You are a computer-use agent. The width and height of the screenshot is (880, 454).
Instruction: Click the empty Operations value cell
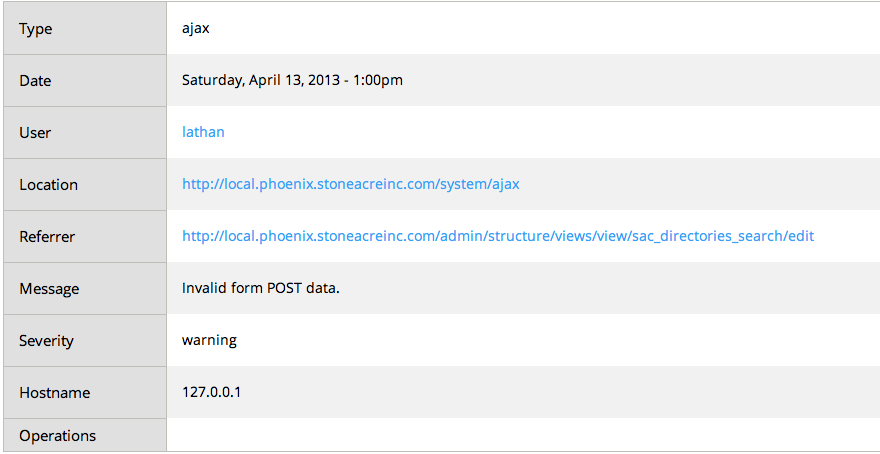tap(520, 436)
